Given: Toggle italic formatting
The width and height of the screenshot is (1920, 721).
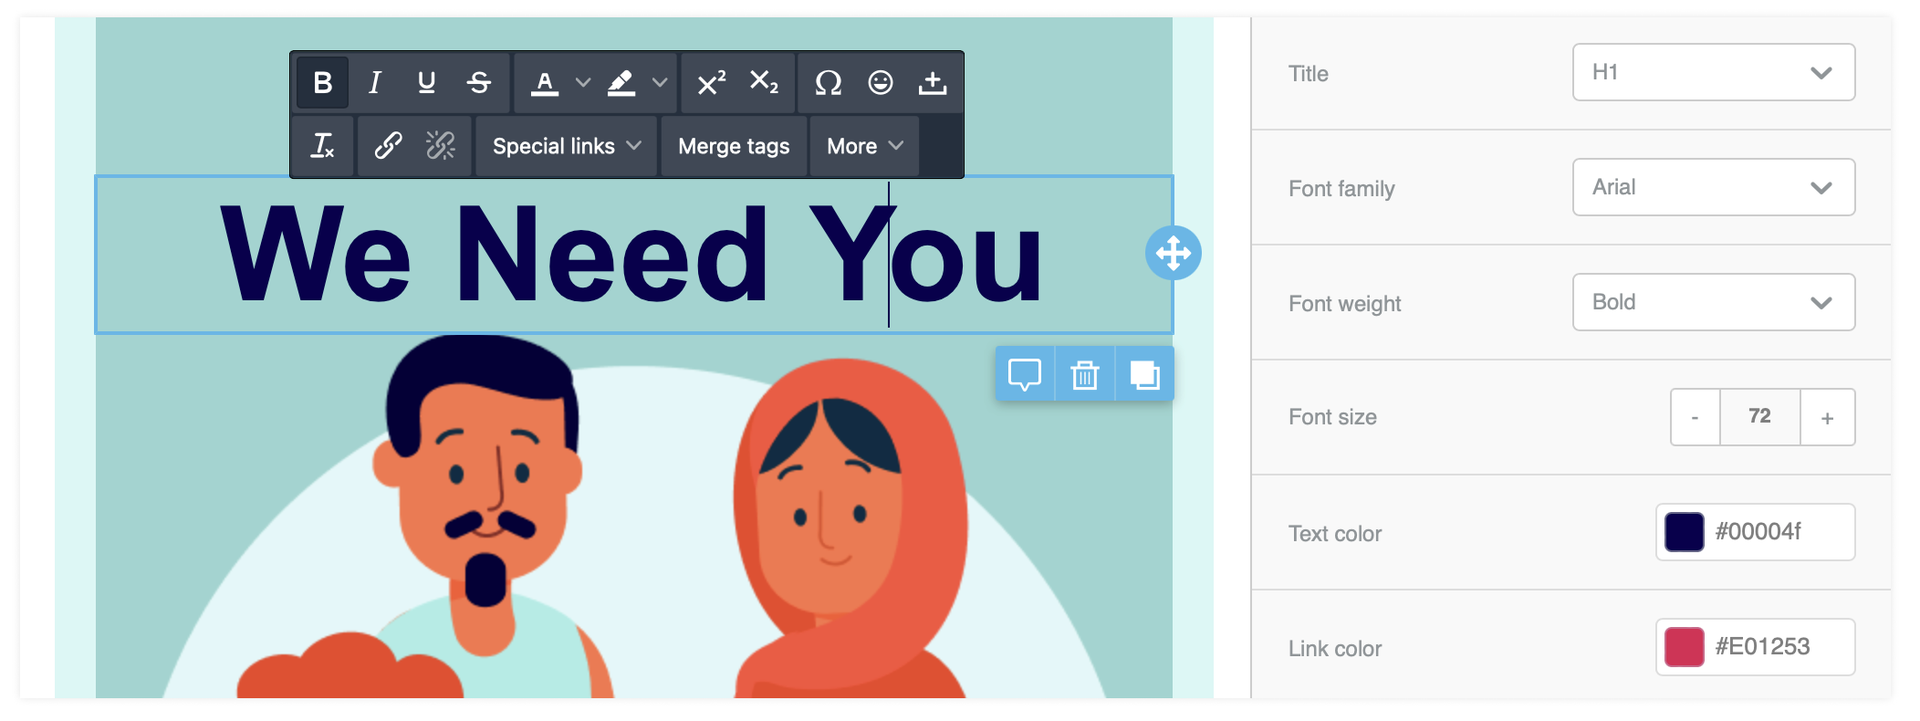Looking at the screenshot, I should tap(375, 83).
